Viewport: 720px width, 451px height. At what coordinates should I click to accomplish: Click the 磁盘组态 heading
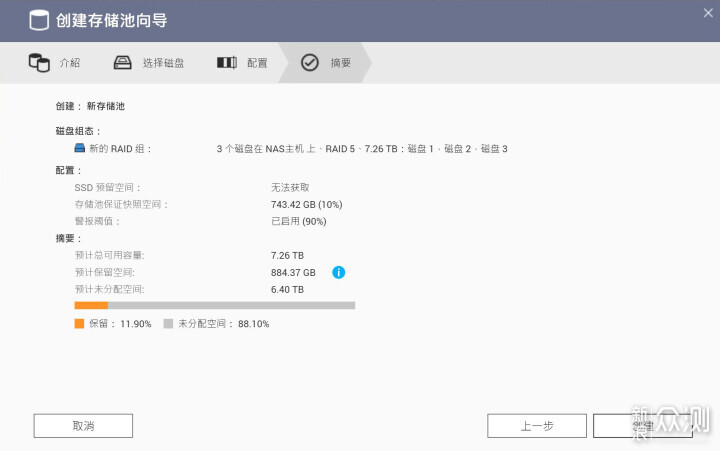(78, 131)
